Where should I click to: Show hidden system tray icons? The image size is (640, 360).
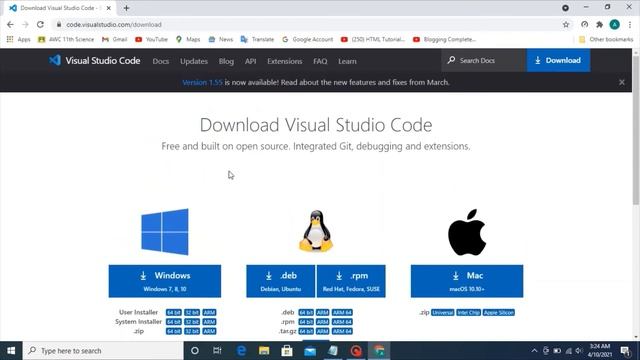534,351
